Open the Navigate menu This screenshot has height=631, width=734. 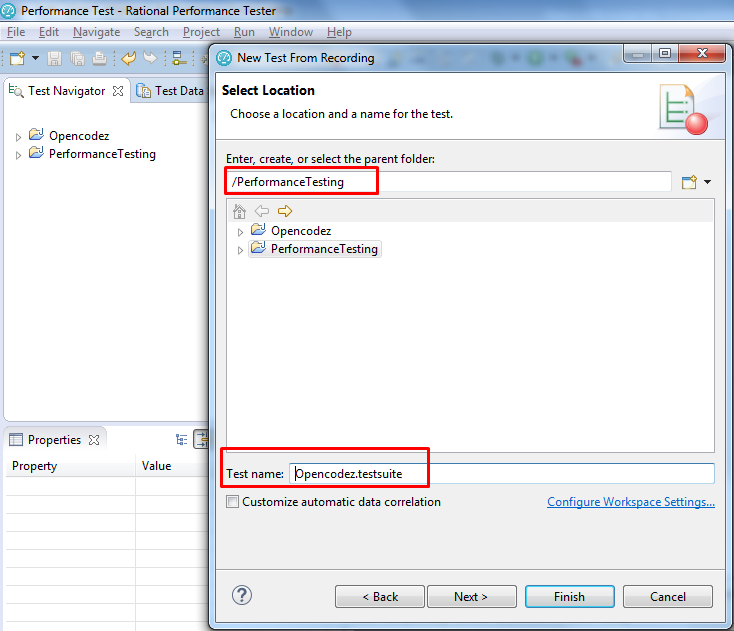pyautogui.click(x=96, y=32)
